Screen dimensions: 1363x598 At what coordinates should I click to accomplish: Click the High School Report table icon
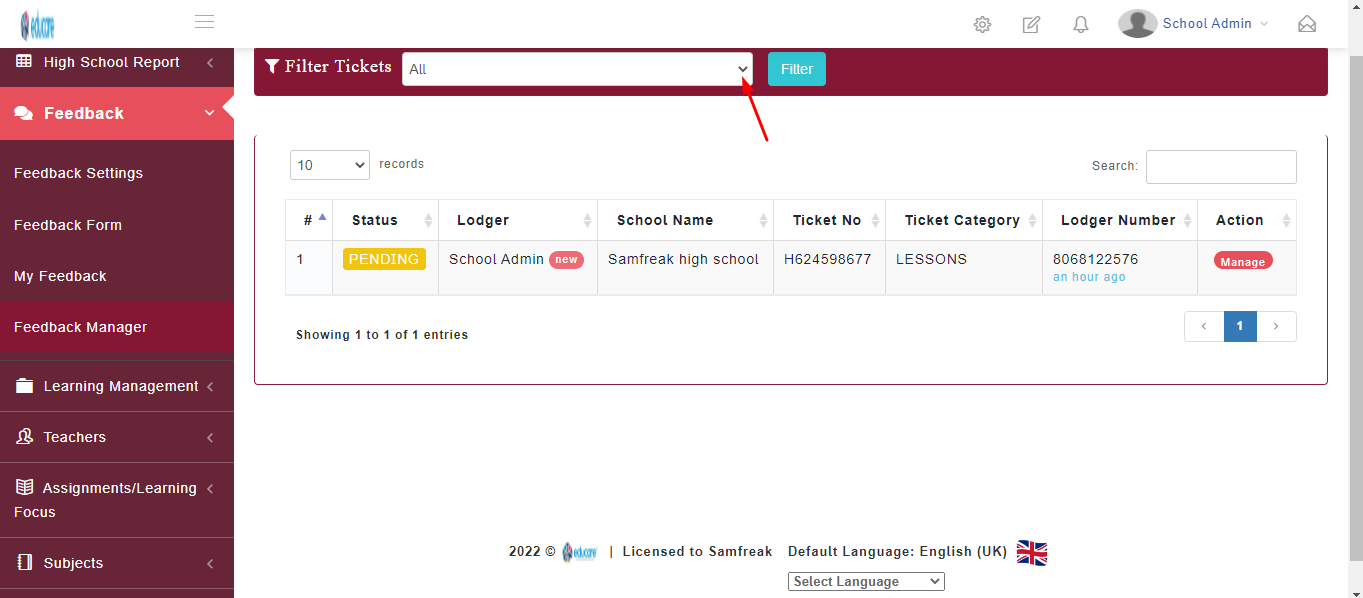[24, 62]
